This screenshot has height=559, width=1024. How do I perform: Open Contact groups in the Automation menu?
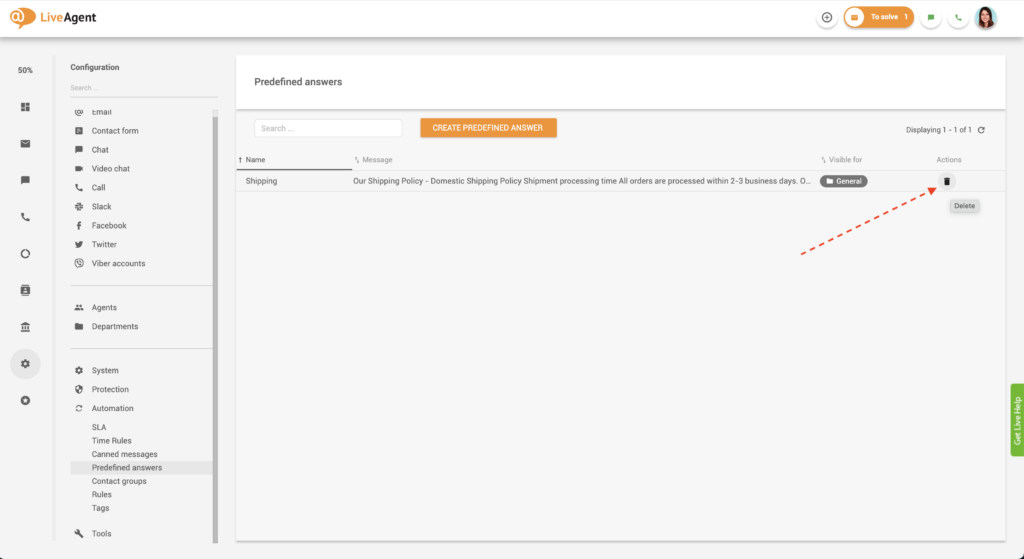[119, 481]
